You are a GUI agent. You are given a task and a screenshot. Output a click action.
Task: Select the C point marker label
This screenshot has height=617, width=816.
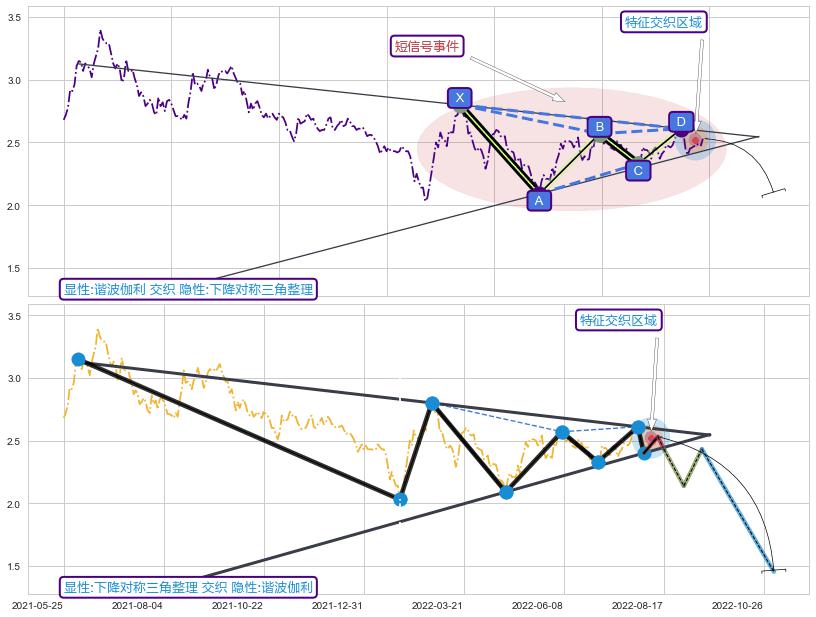tap(638, 171)
